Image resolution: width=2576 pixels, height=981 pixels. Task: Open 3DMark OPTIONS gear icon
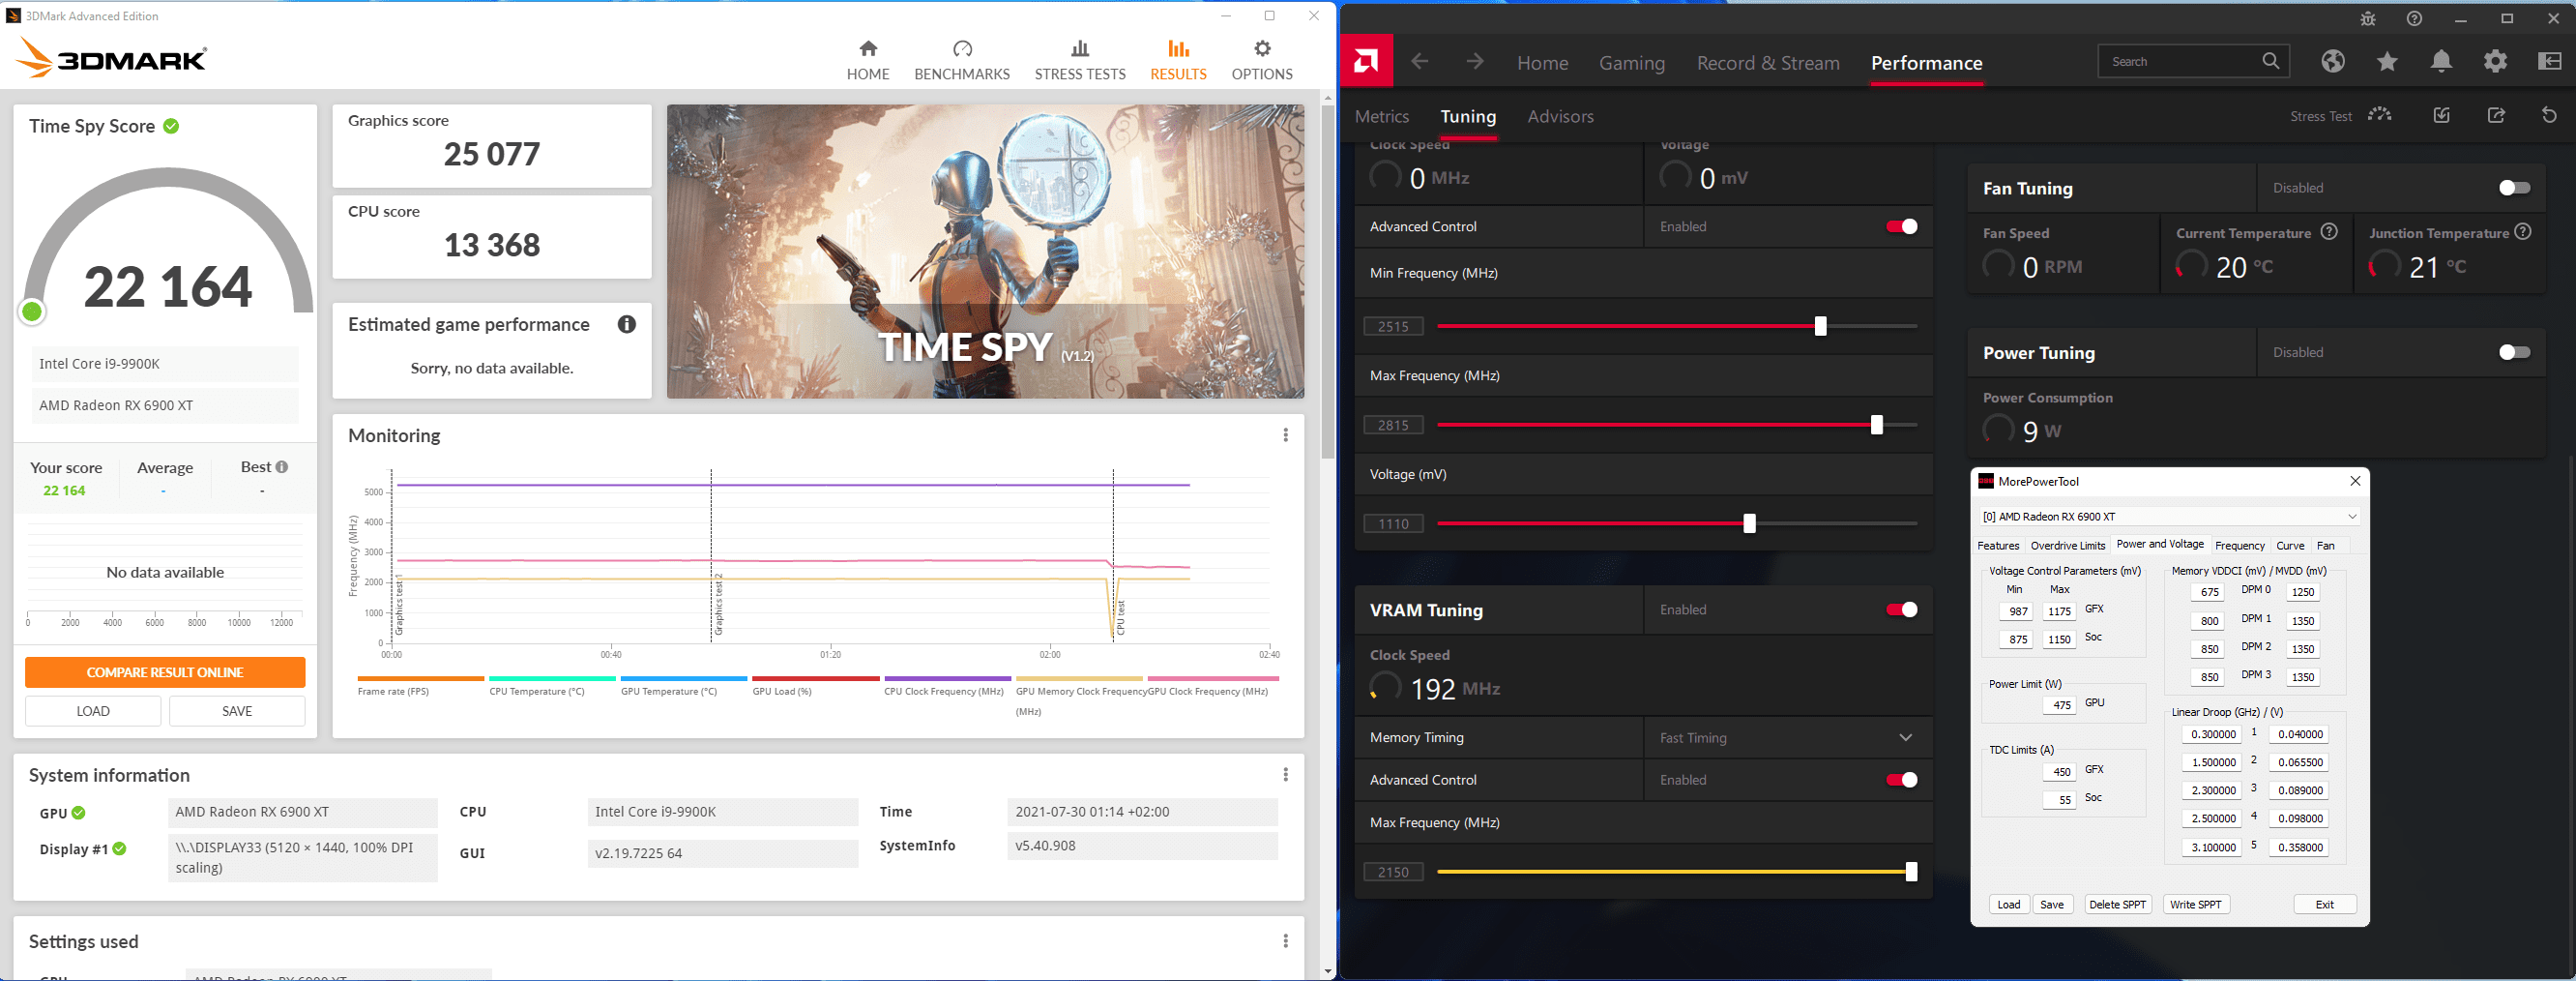tap(1262, 48)
